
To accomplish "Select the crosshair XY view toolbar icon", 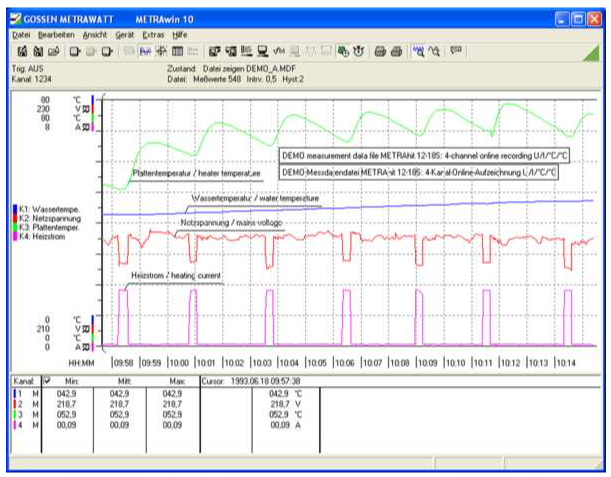I will 161,51.
